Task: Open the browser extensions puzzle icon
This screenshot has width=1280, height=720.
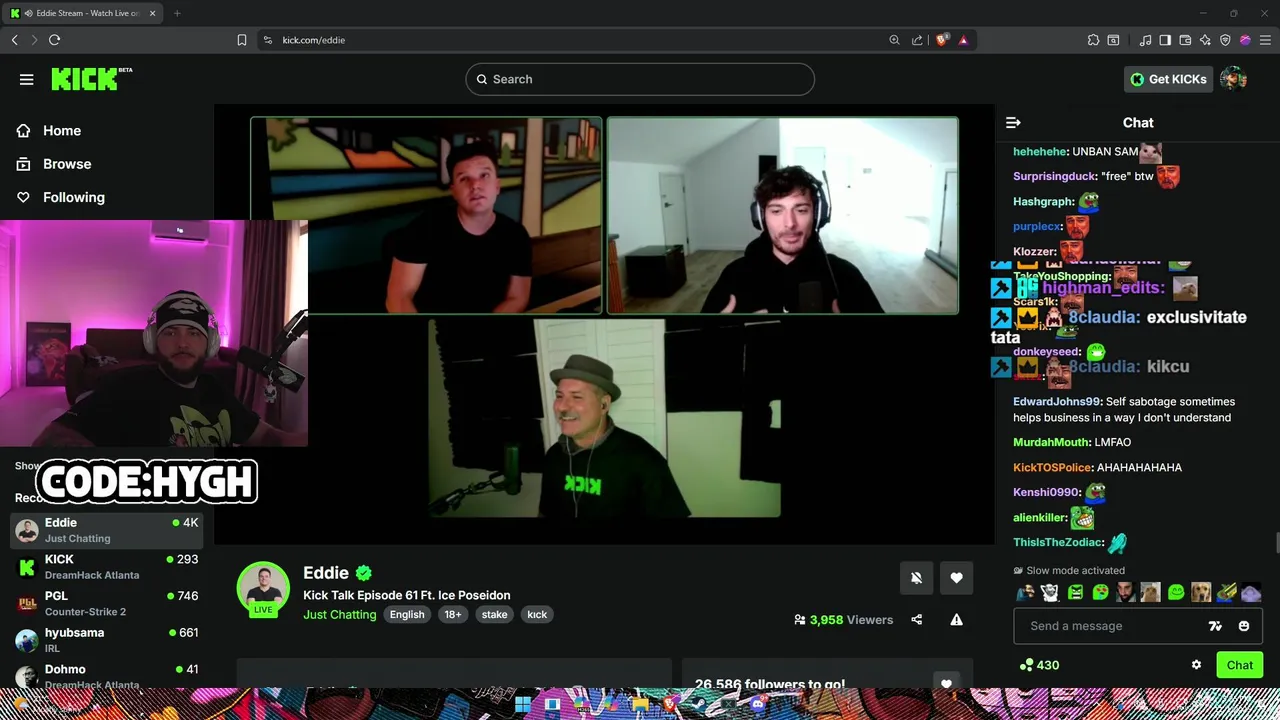Action: click(x=1093, y=40)
